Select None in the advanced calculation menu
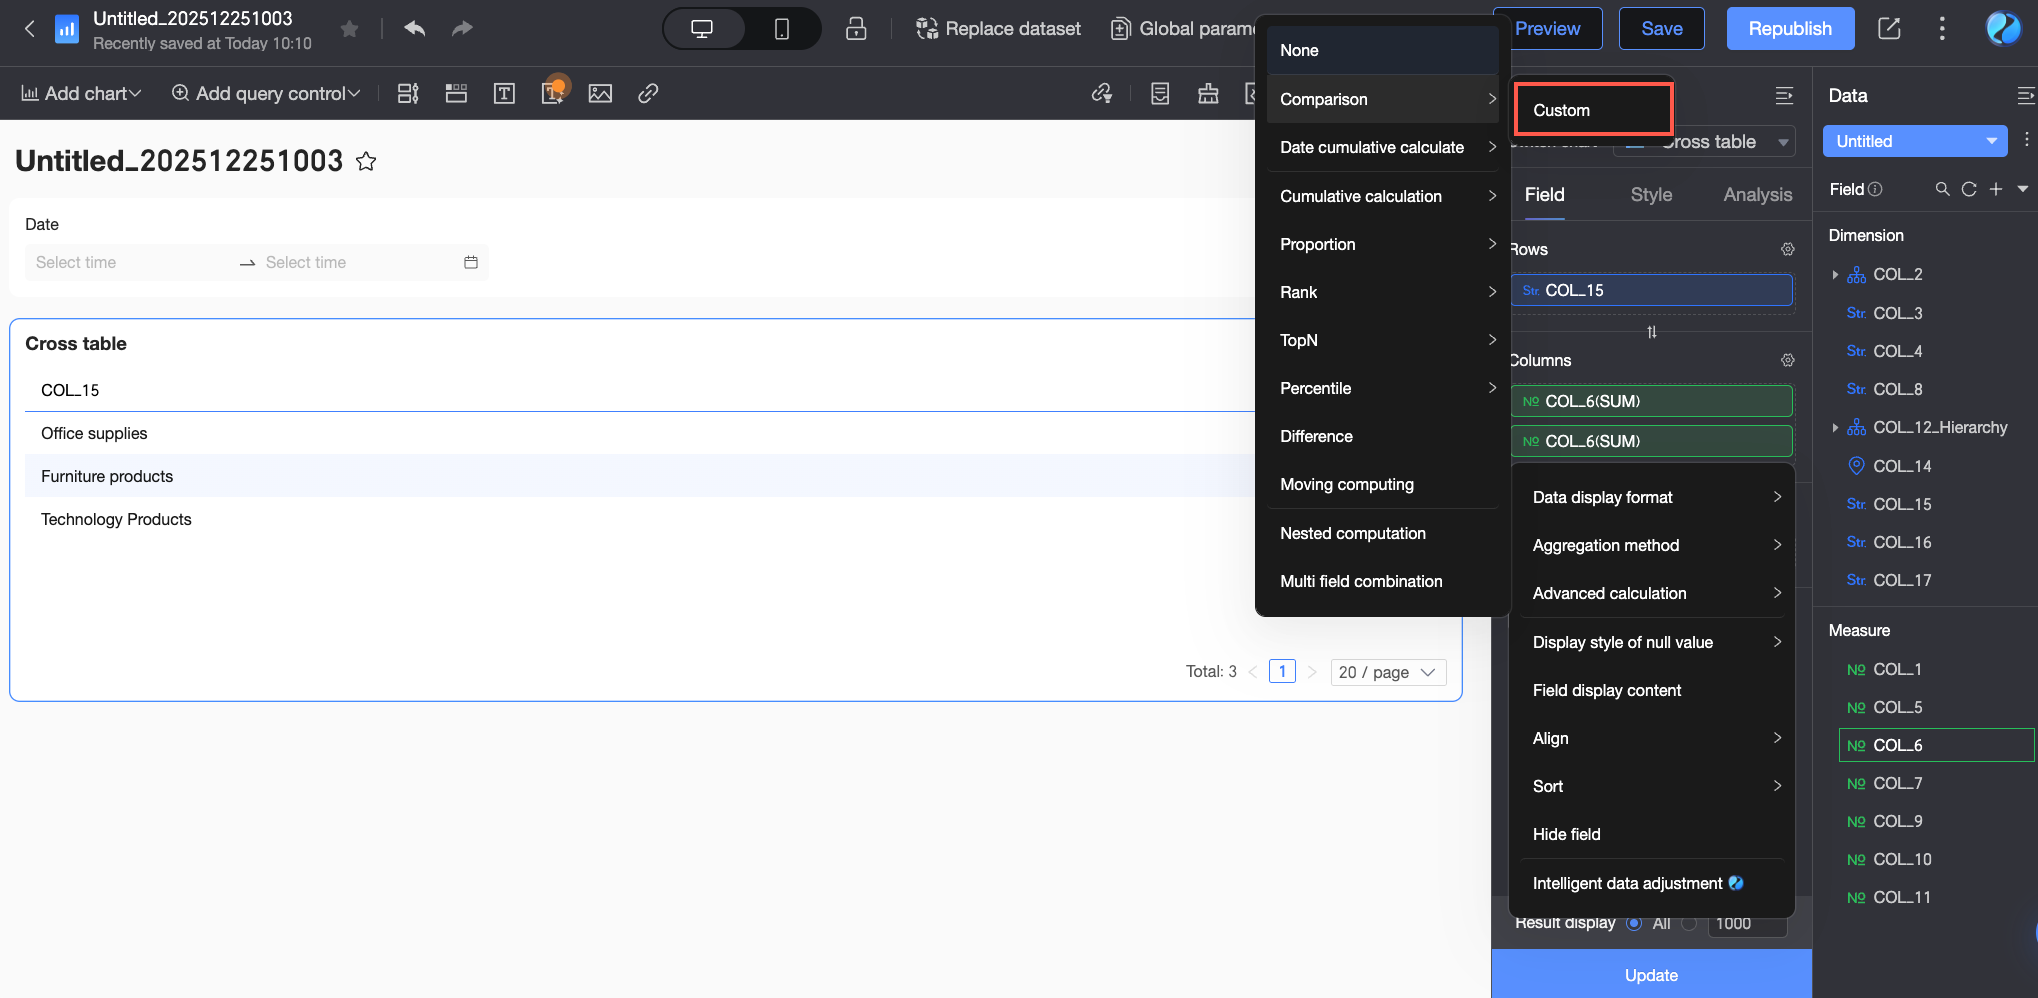 (x=1383, y=50)
